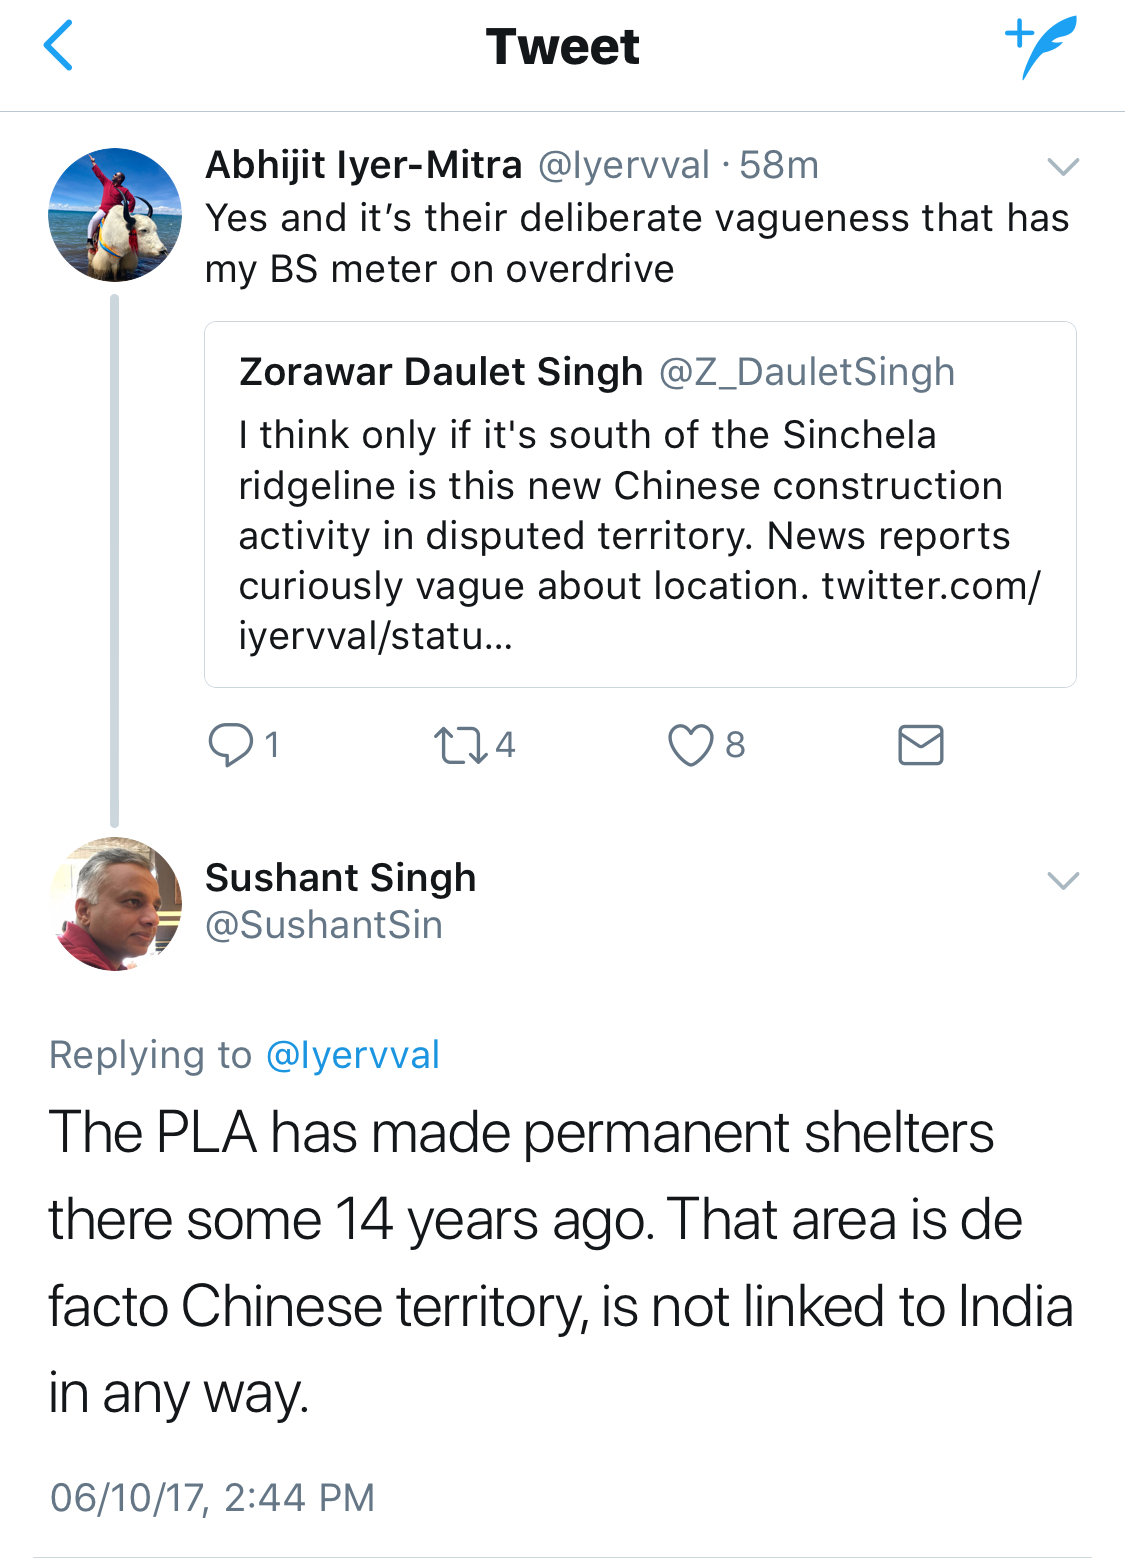Share tweet via direct message envelope
The image size is (1125, 1561).
tap(920, 745)
